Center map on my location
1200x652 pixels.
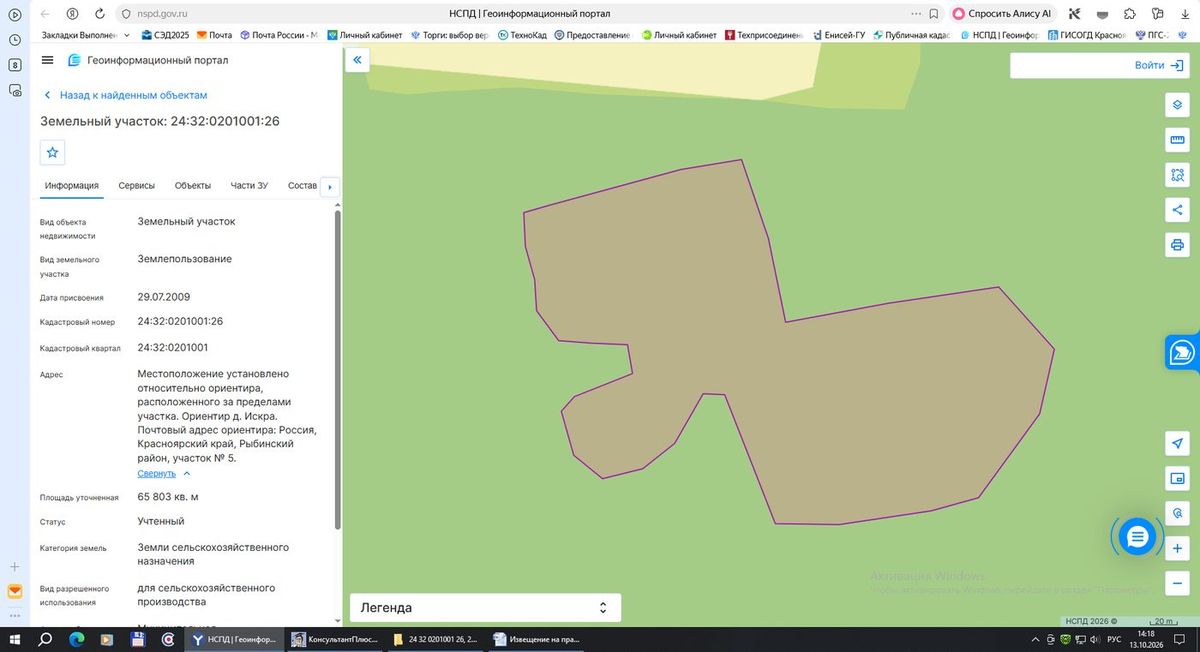click(x=1177, y=444)
